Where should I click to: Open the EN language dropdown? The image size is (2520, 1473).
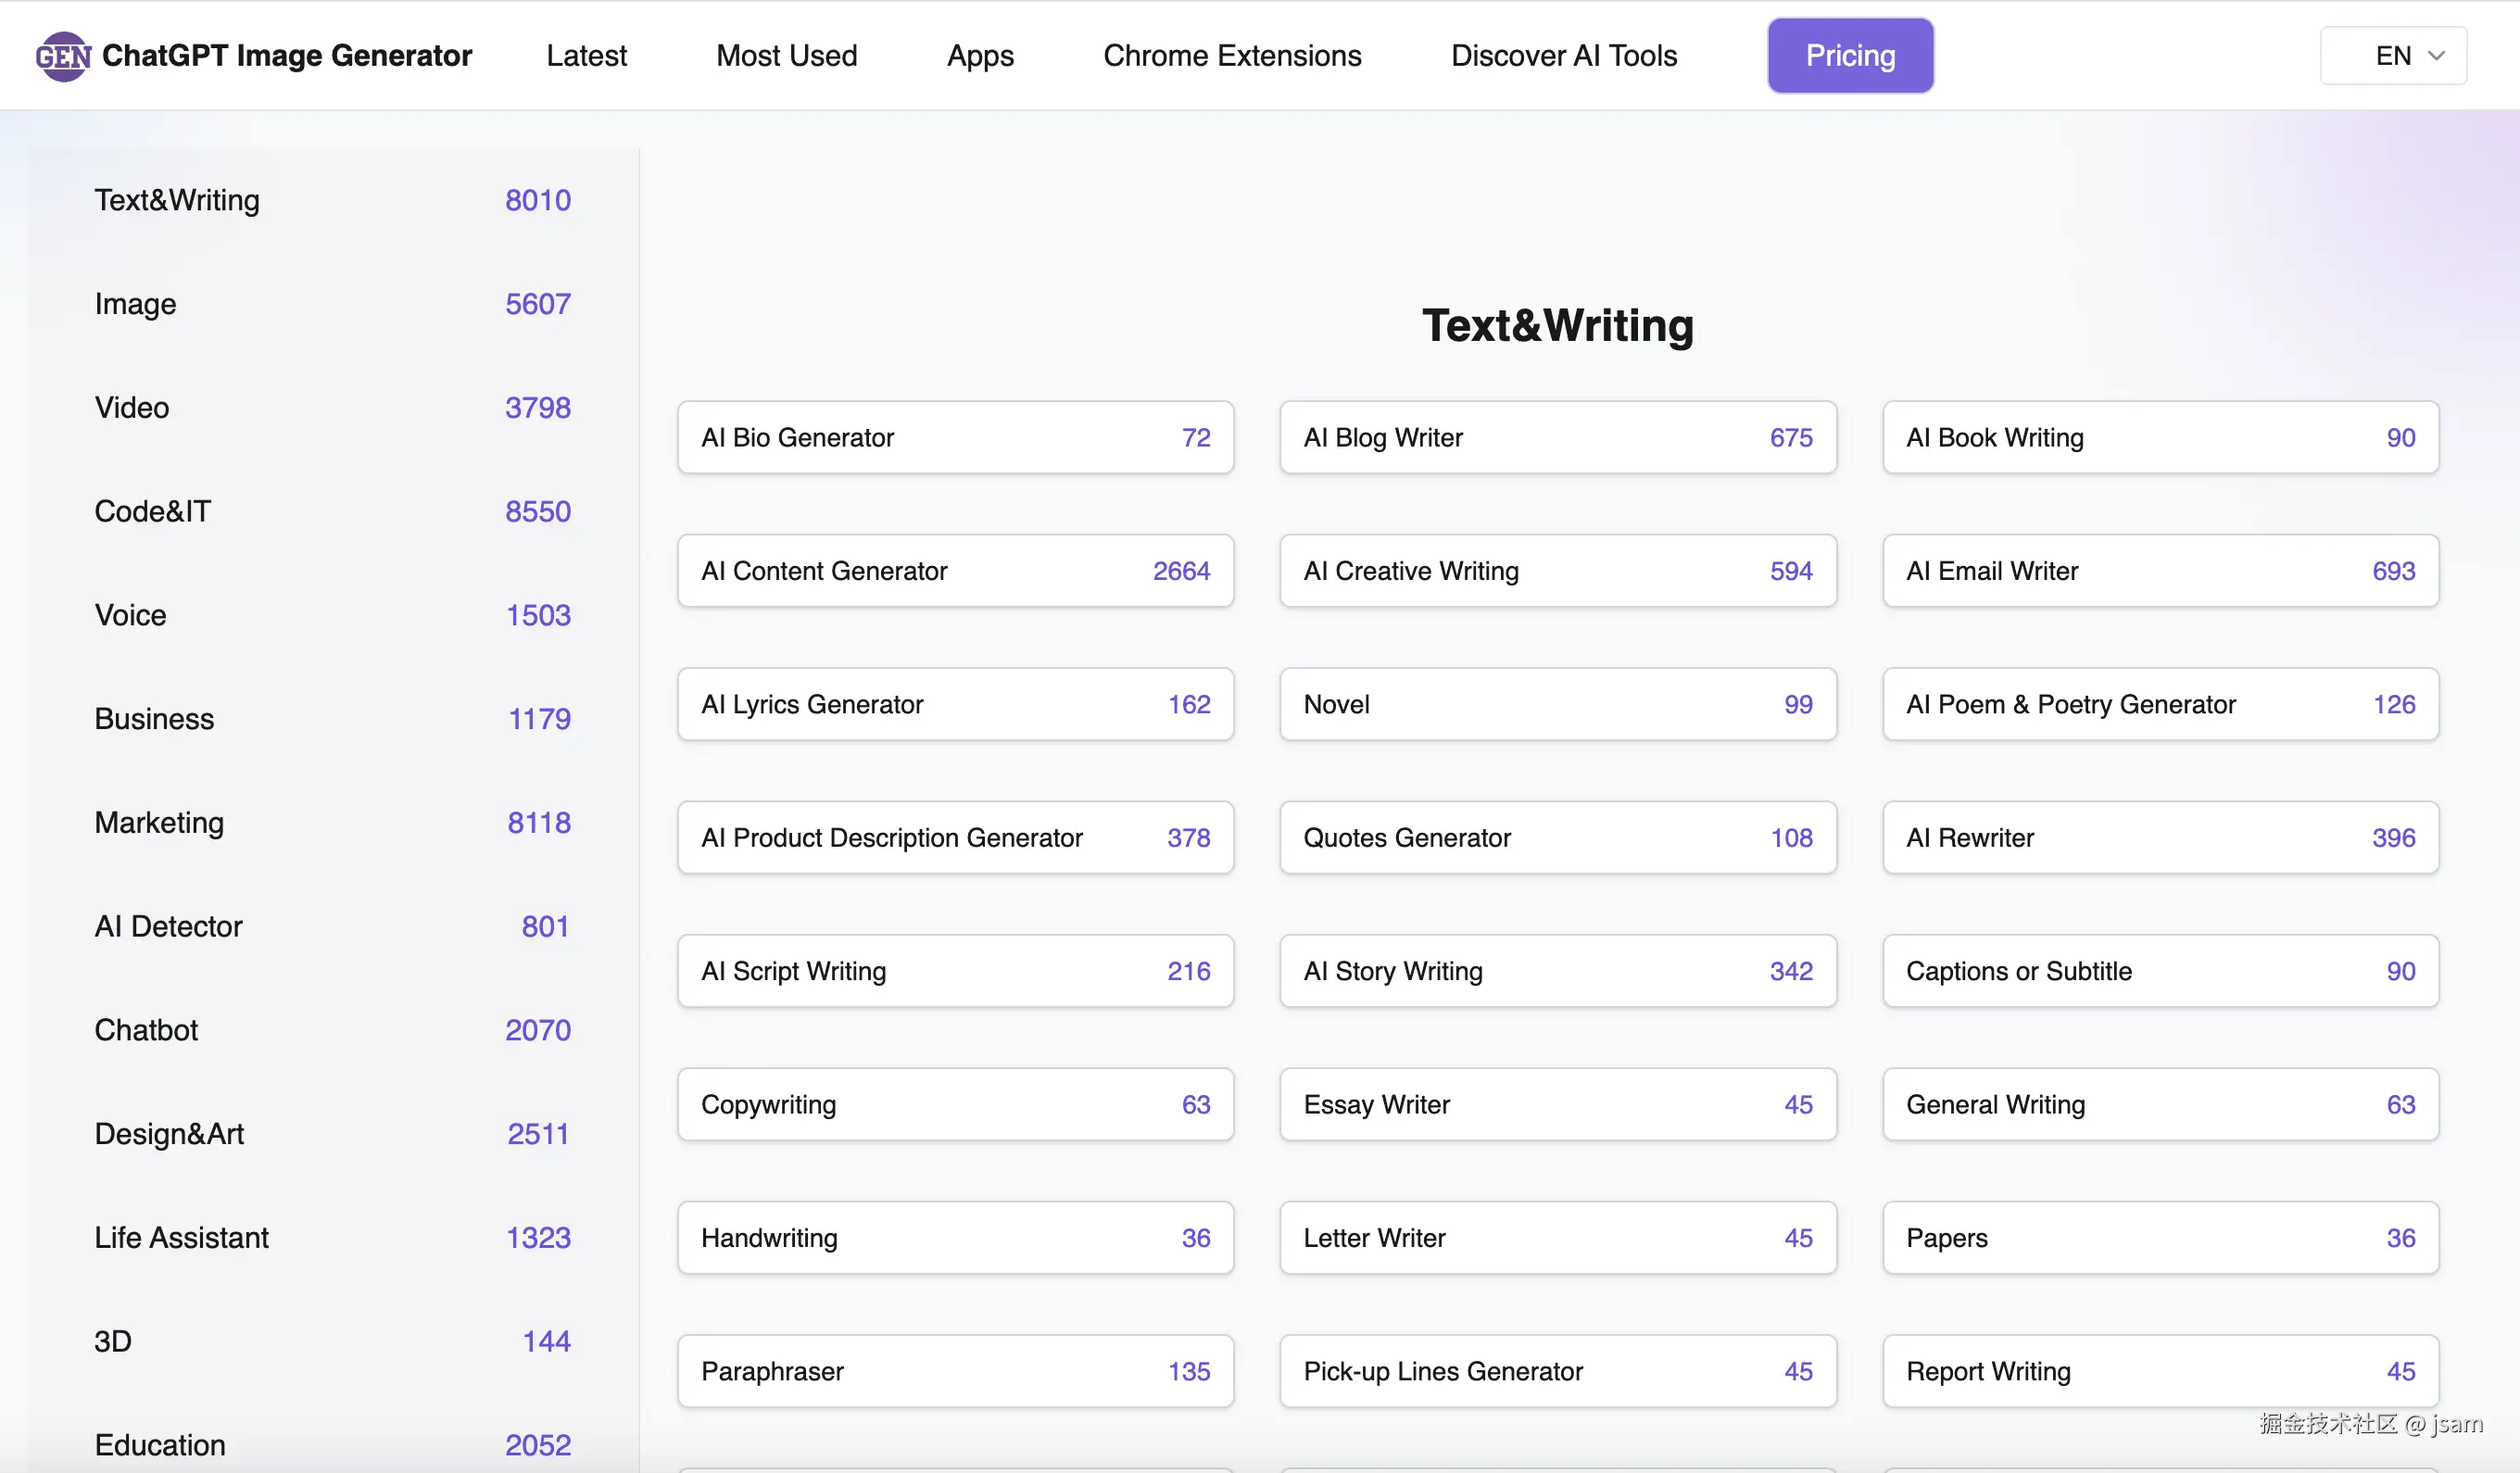click(2392, 56)
